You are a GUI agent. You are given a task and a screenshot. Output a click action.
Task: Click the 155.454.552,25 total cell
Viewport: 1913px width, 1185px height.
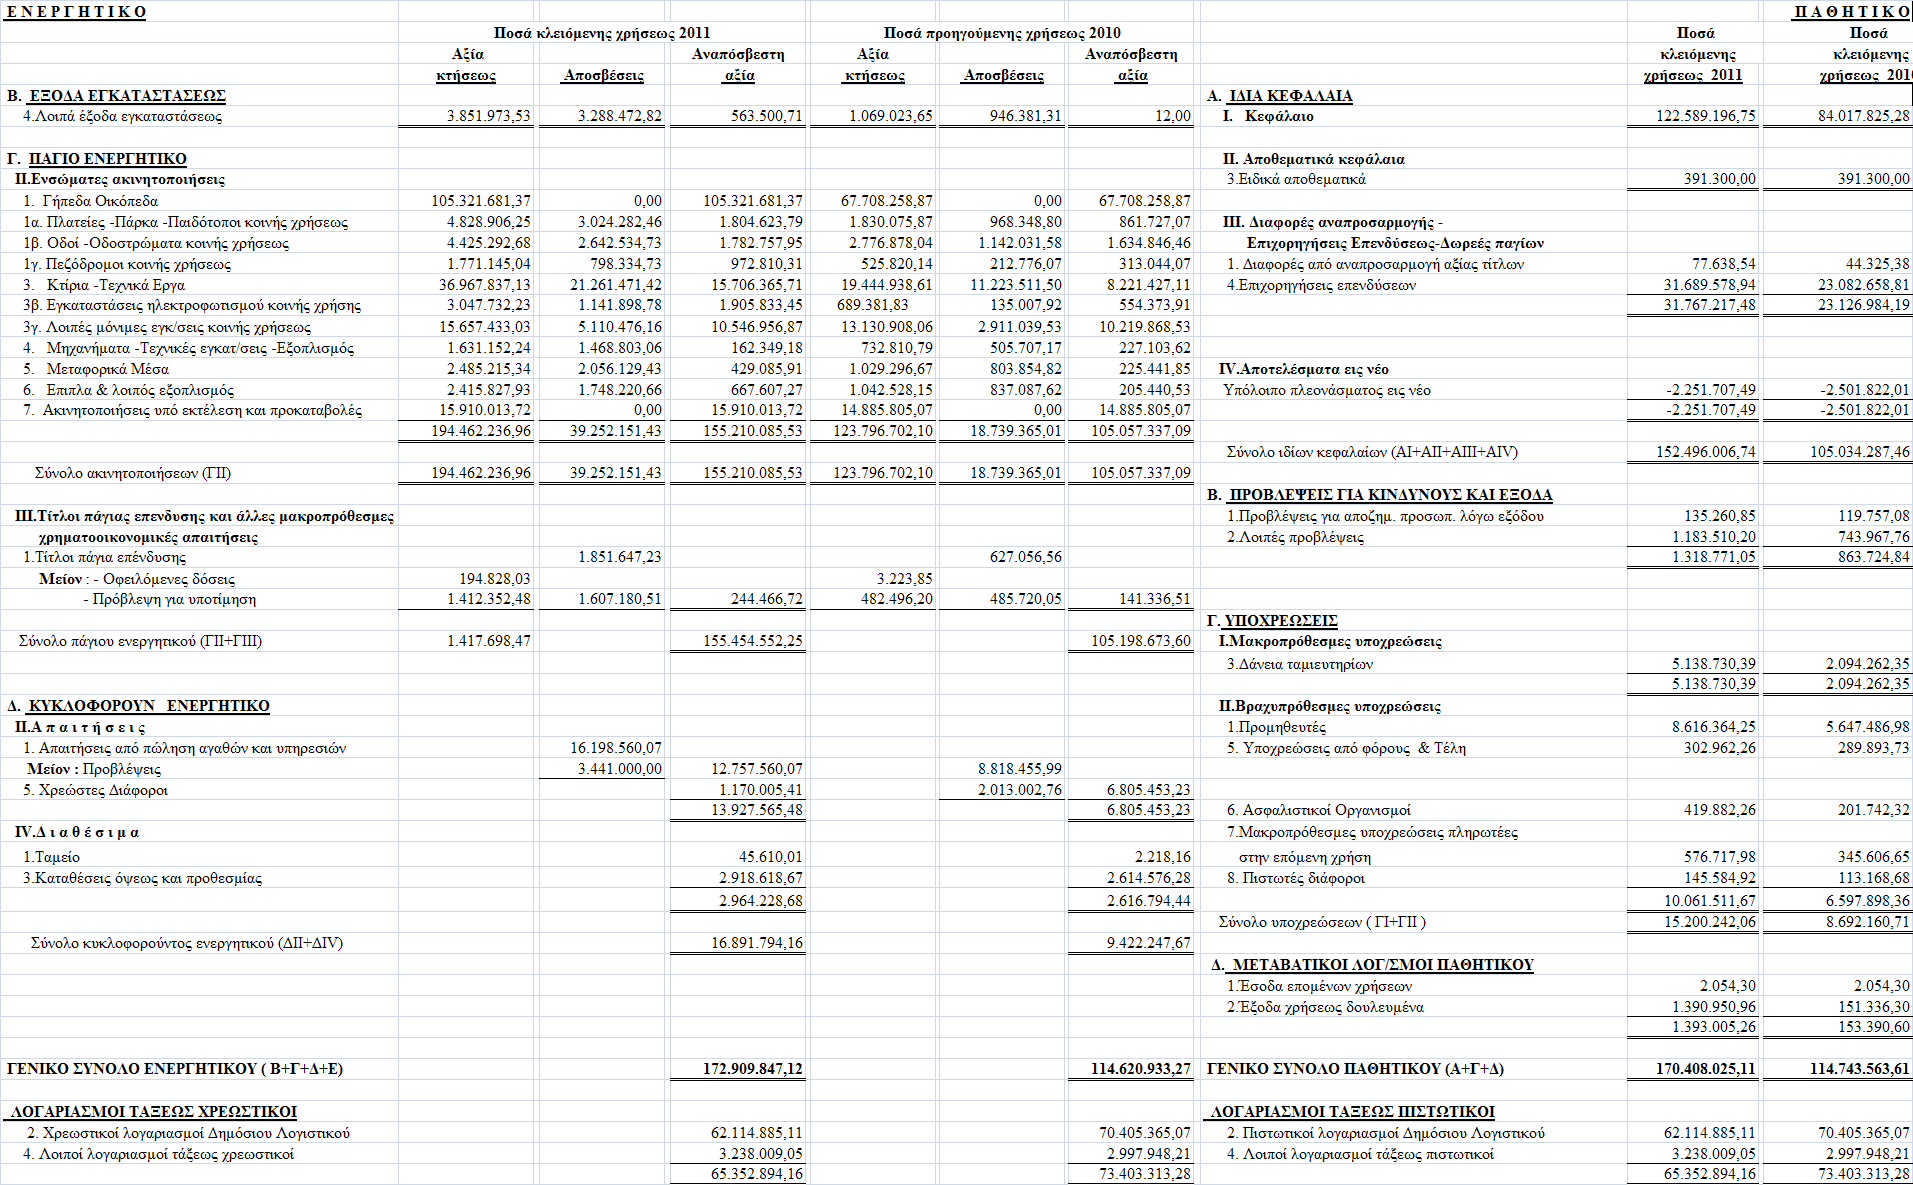[752, 641]
